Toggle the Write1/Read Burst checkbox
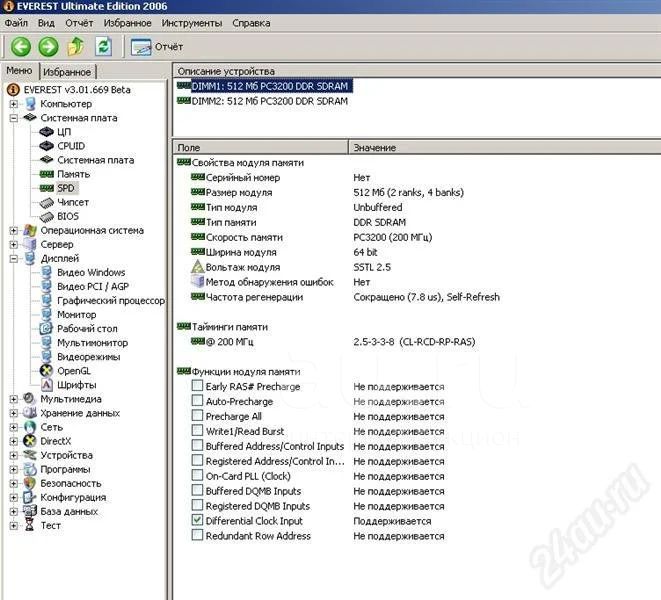This screenshot has width=661, height=600. coord(197,430)
